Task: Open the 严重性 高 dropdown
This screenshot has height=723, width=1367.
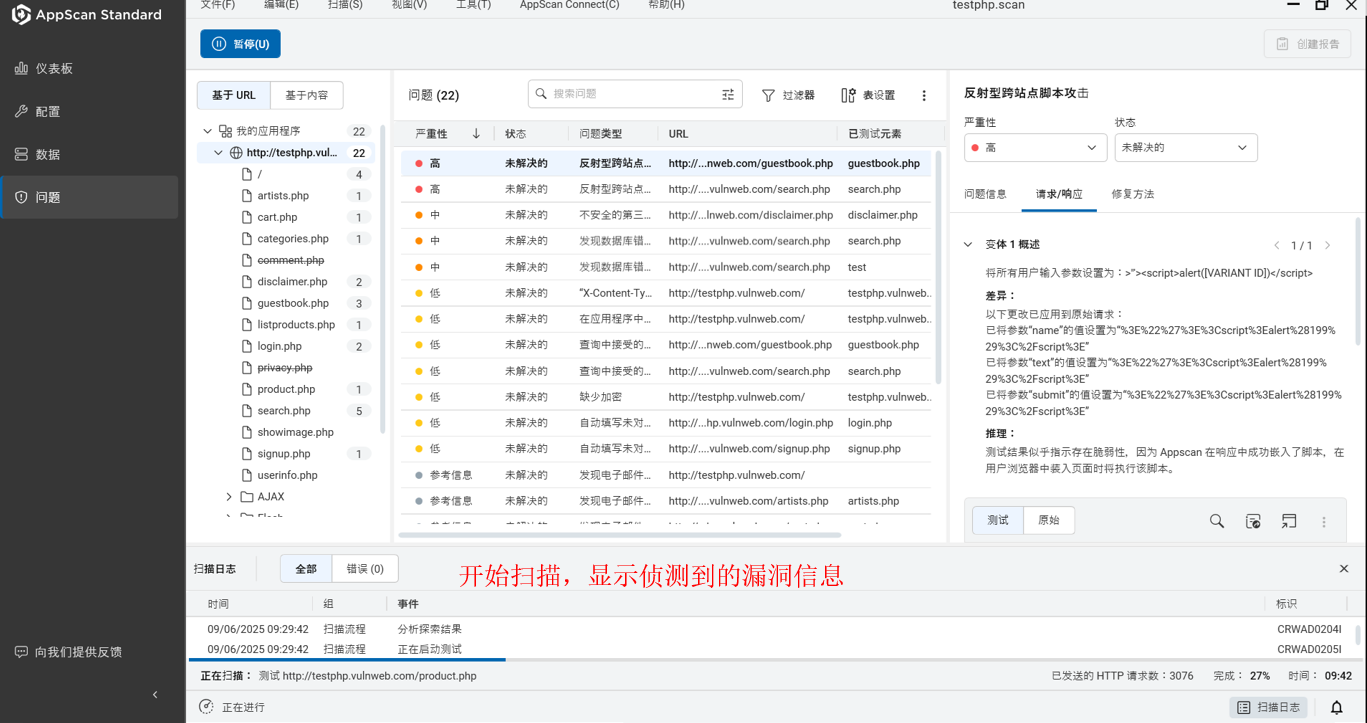Action: 1036,147
